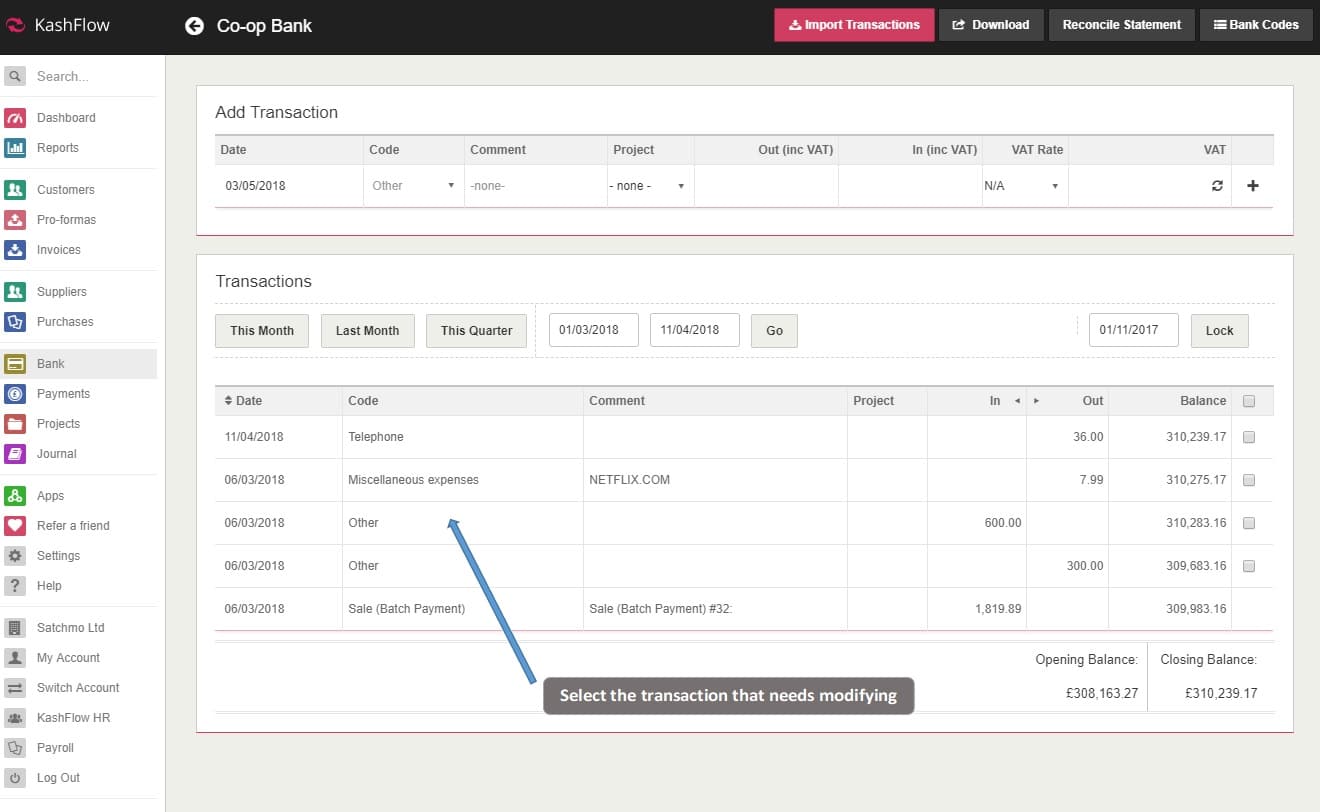
Task: Toggle the select-all checkbox in table header
Action: click(1248, 401)
